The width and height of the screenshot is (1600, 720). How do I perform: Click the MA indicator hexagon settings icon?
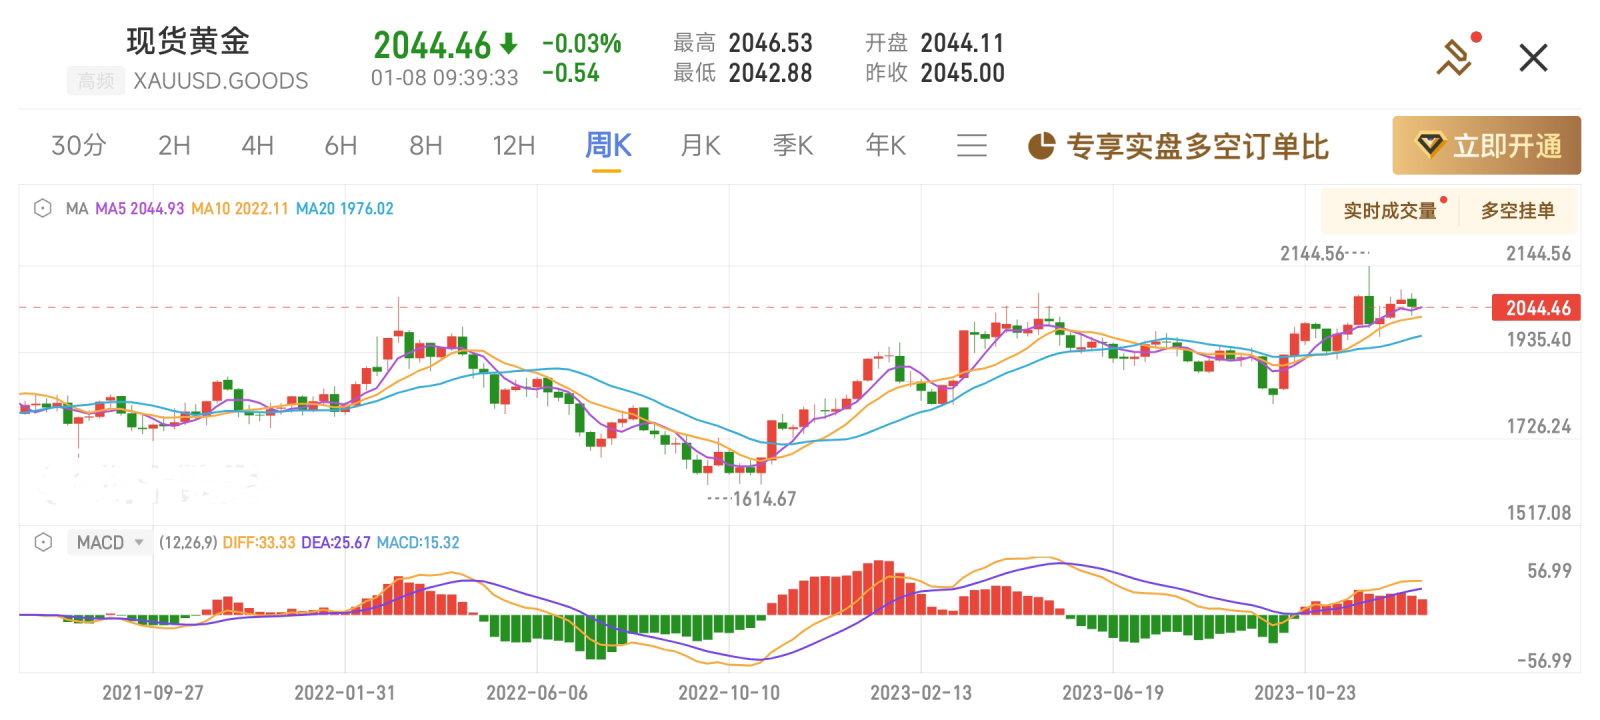[43, 209]
